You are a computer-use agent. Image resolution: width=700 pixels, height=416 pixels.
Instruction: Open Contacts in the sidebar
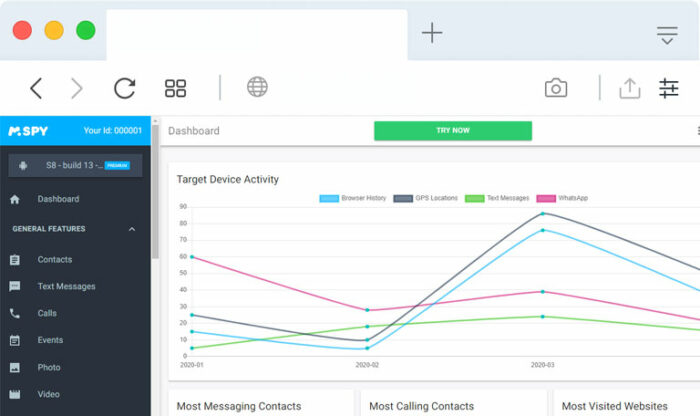click(x=54, y=259)
